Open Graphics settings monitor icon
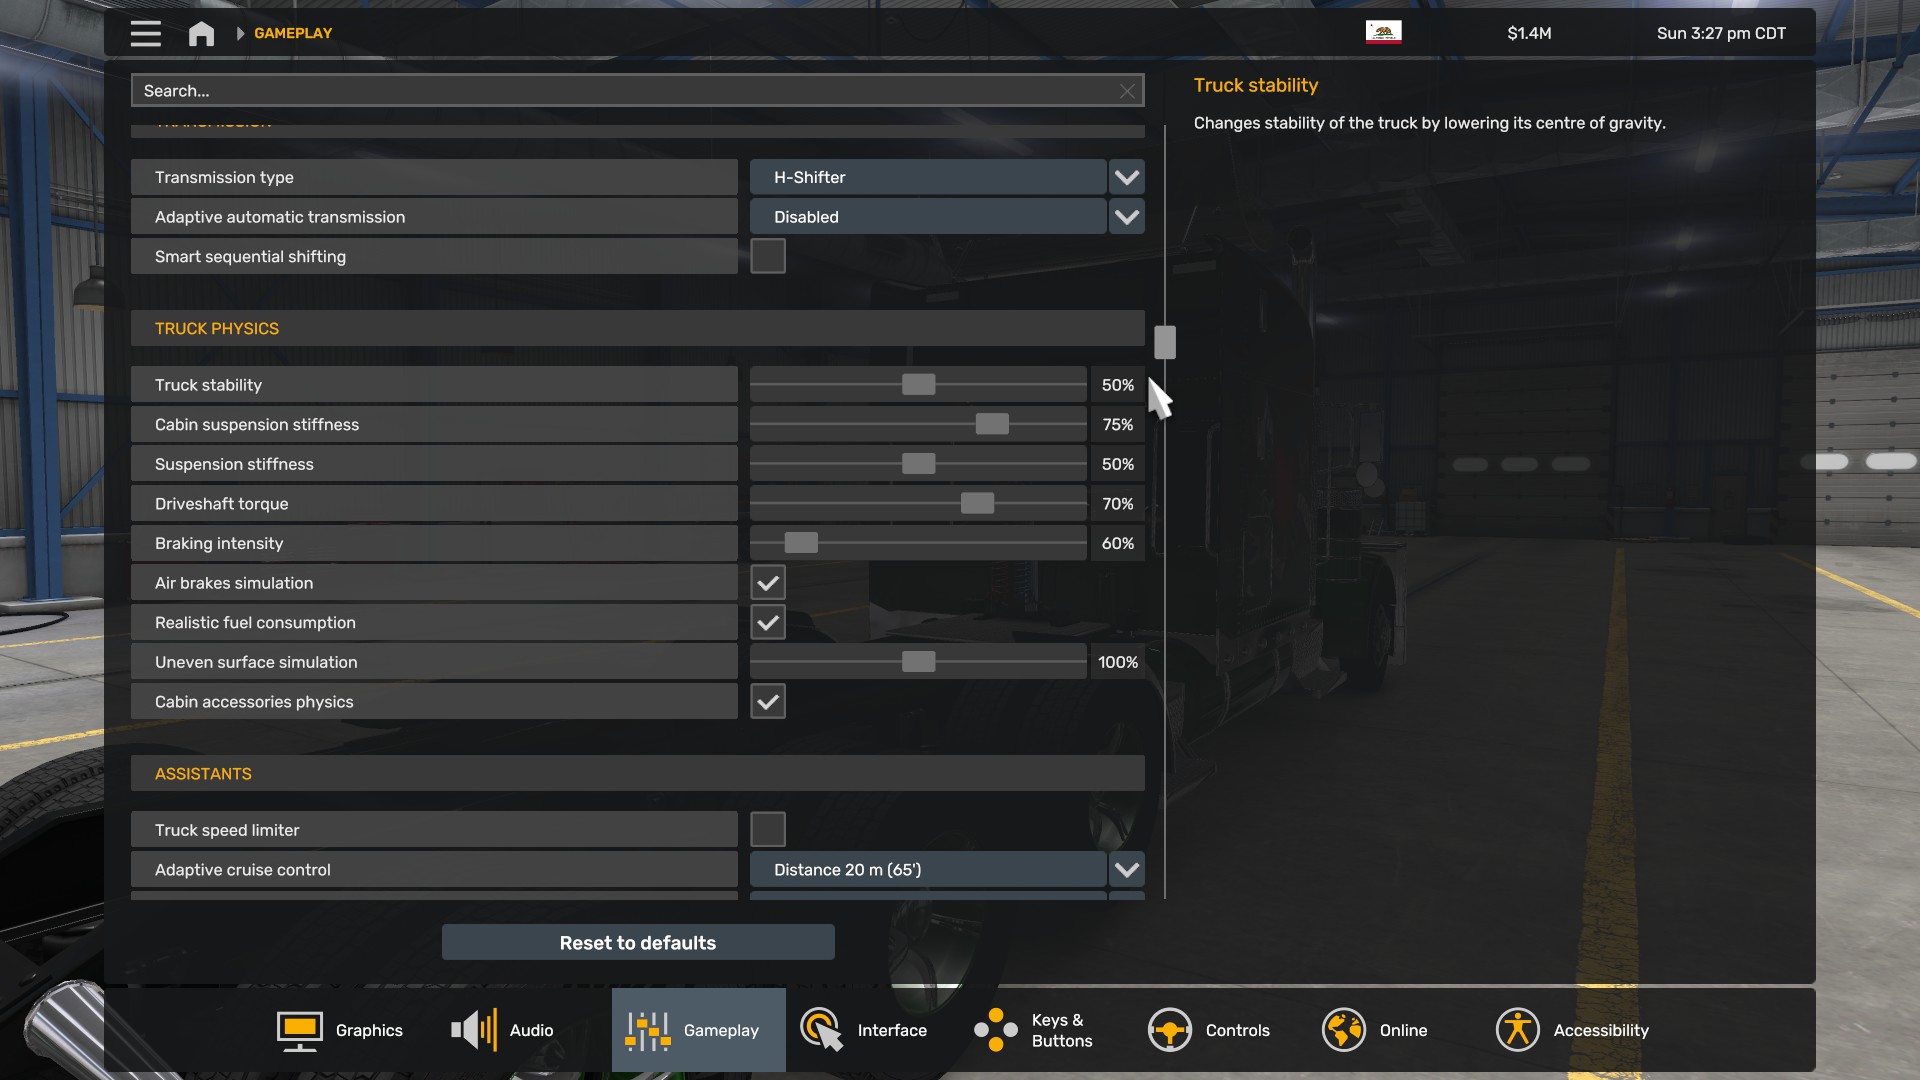 (x=299, y=1030)
